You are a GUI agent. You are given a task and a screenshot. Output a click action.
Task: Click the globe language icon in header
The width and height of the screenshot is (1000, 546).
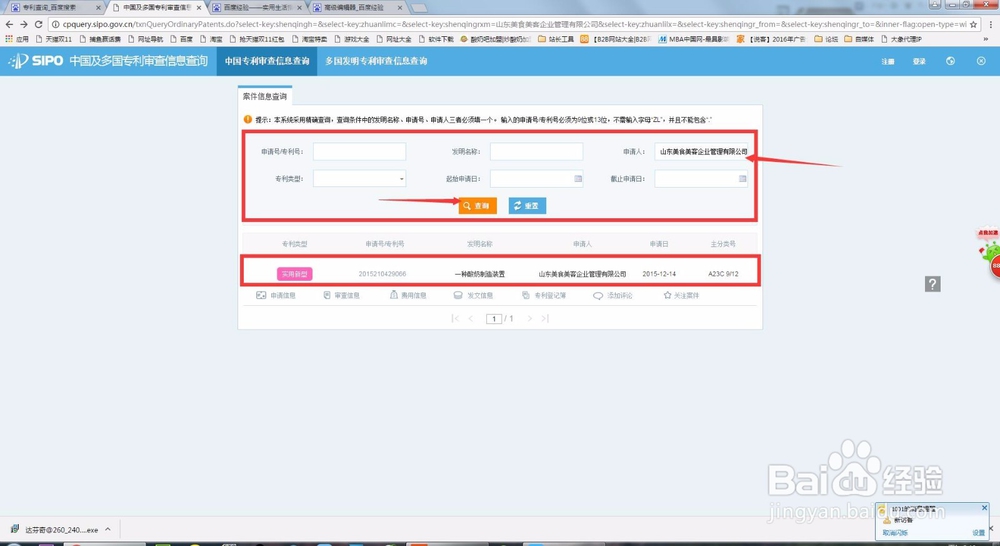pos(950,61)
